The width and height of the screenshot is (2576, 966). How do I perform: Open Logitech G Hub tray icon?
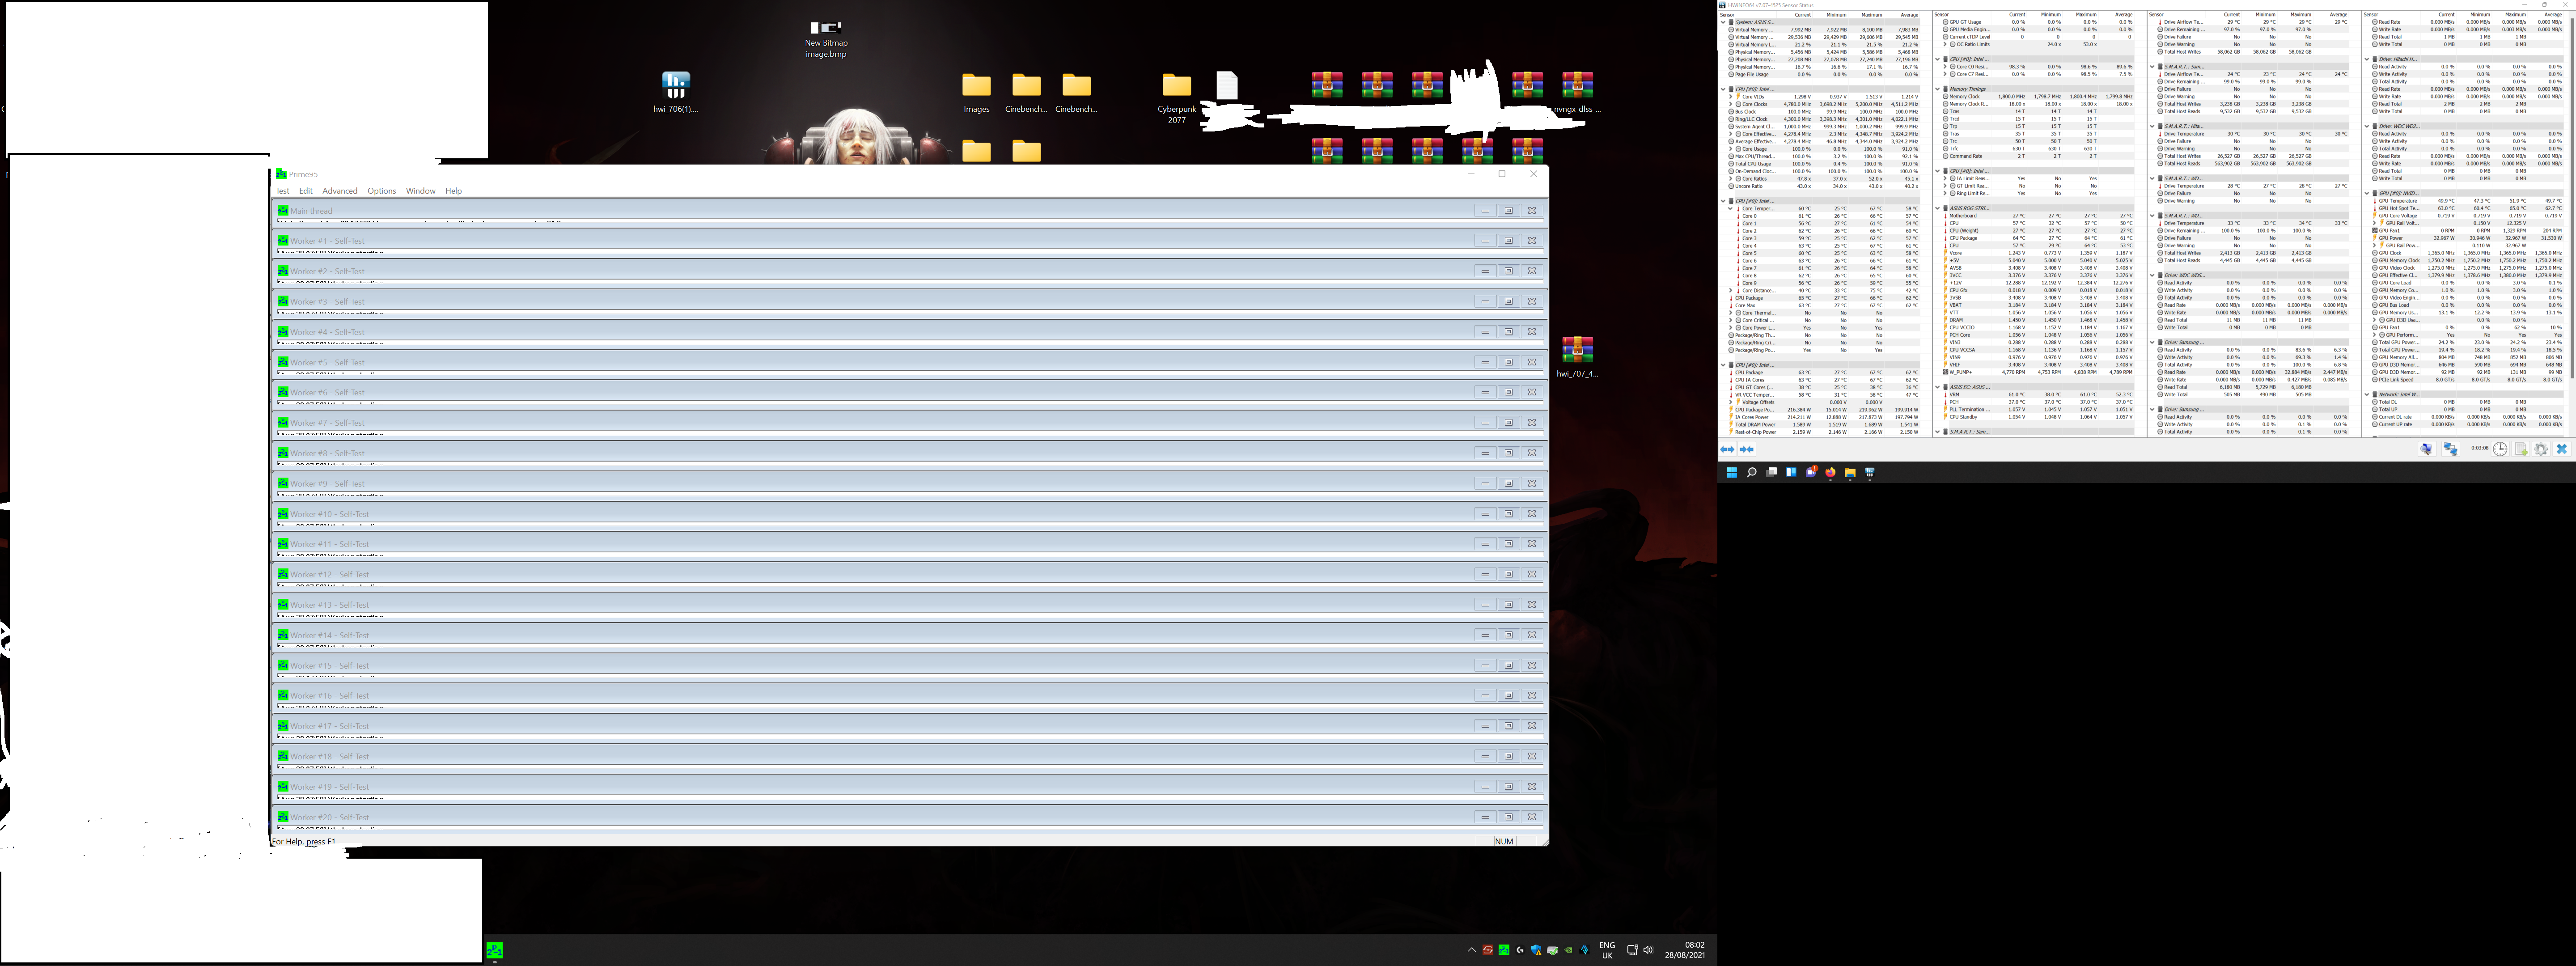(1520, 950)
